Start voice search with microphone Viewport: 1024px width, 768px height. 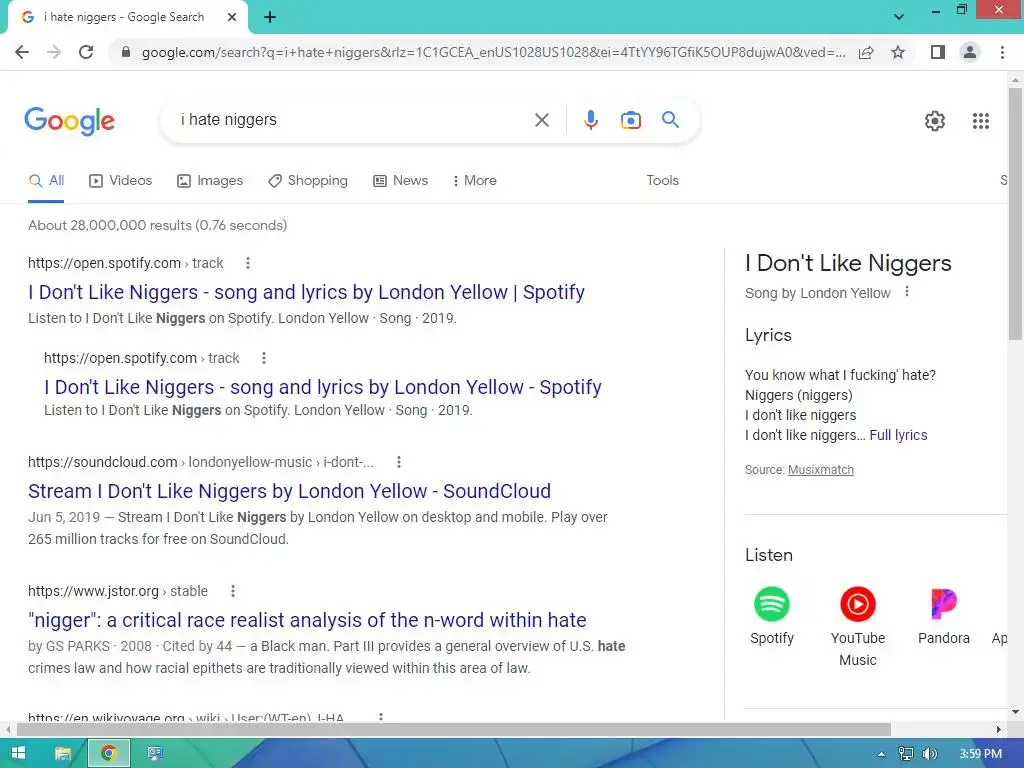click(x=590, y=120)
